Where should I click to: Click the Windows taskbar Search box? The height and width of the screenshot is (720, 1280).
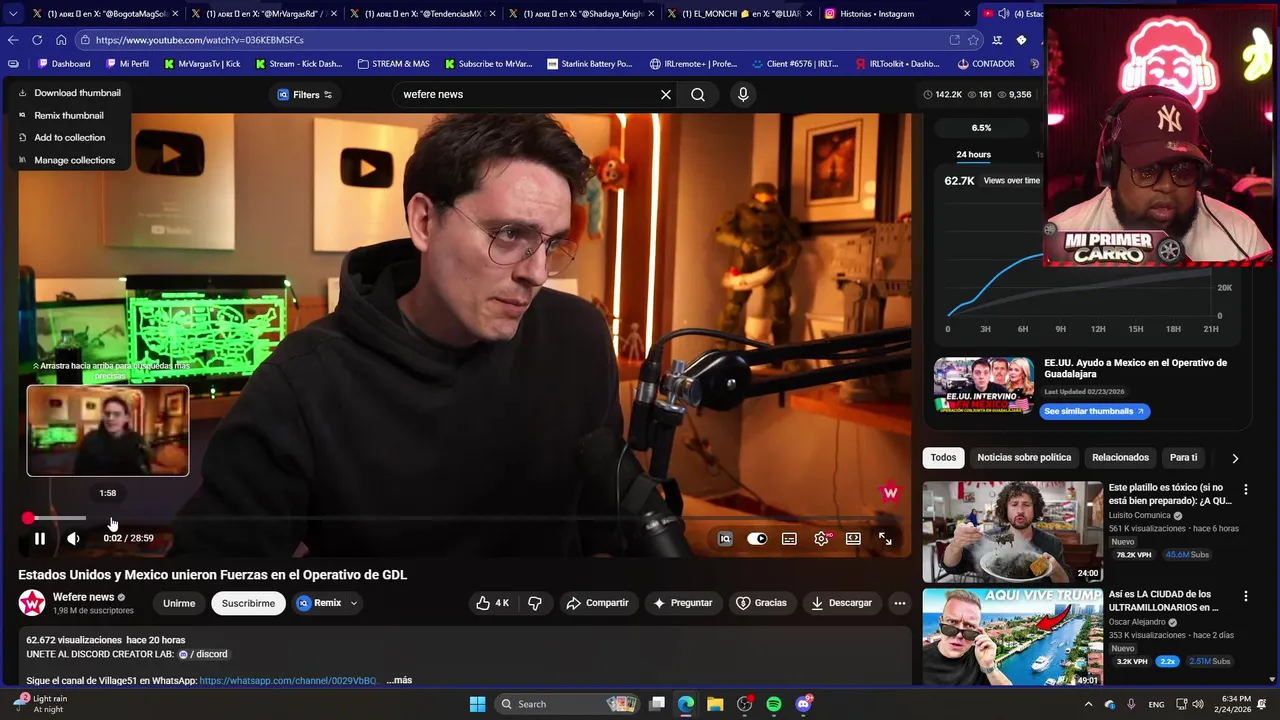(x=567, y=704)
